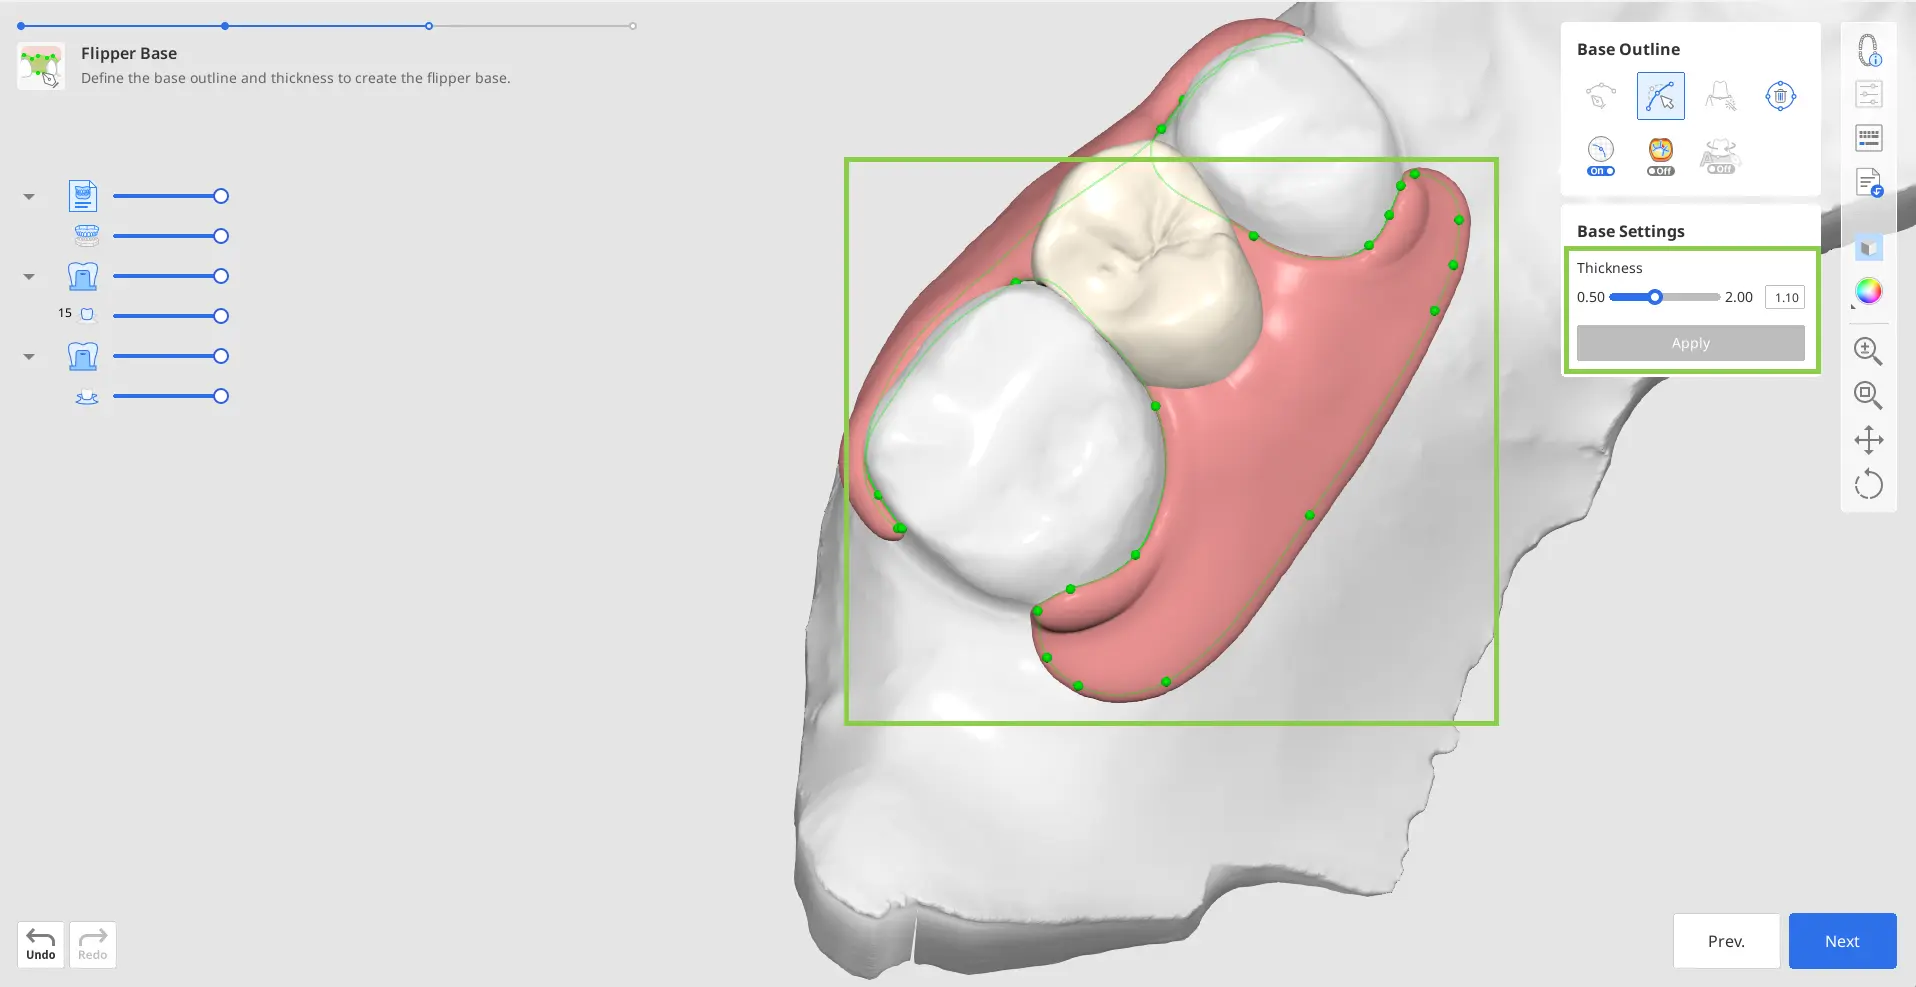Click the Redo button
1916x987 pixels.
pos(93,944)
